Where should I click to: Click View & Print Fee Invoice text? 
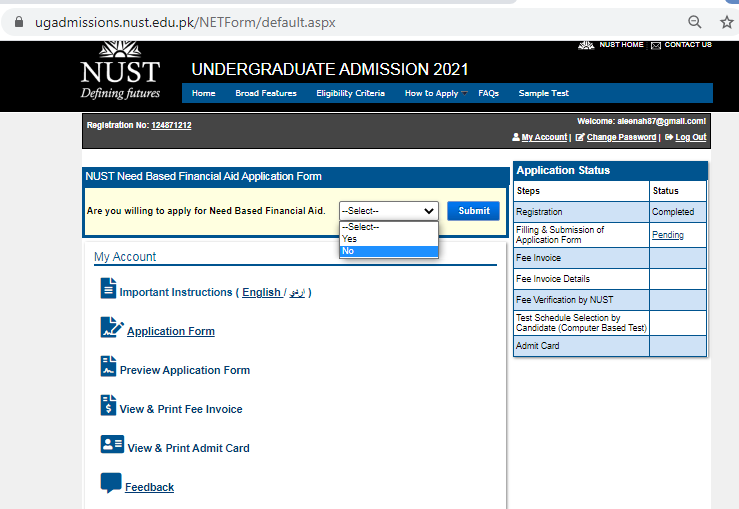(181, 409)
